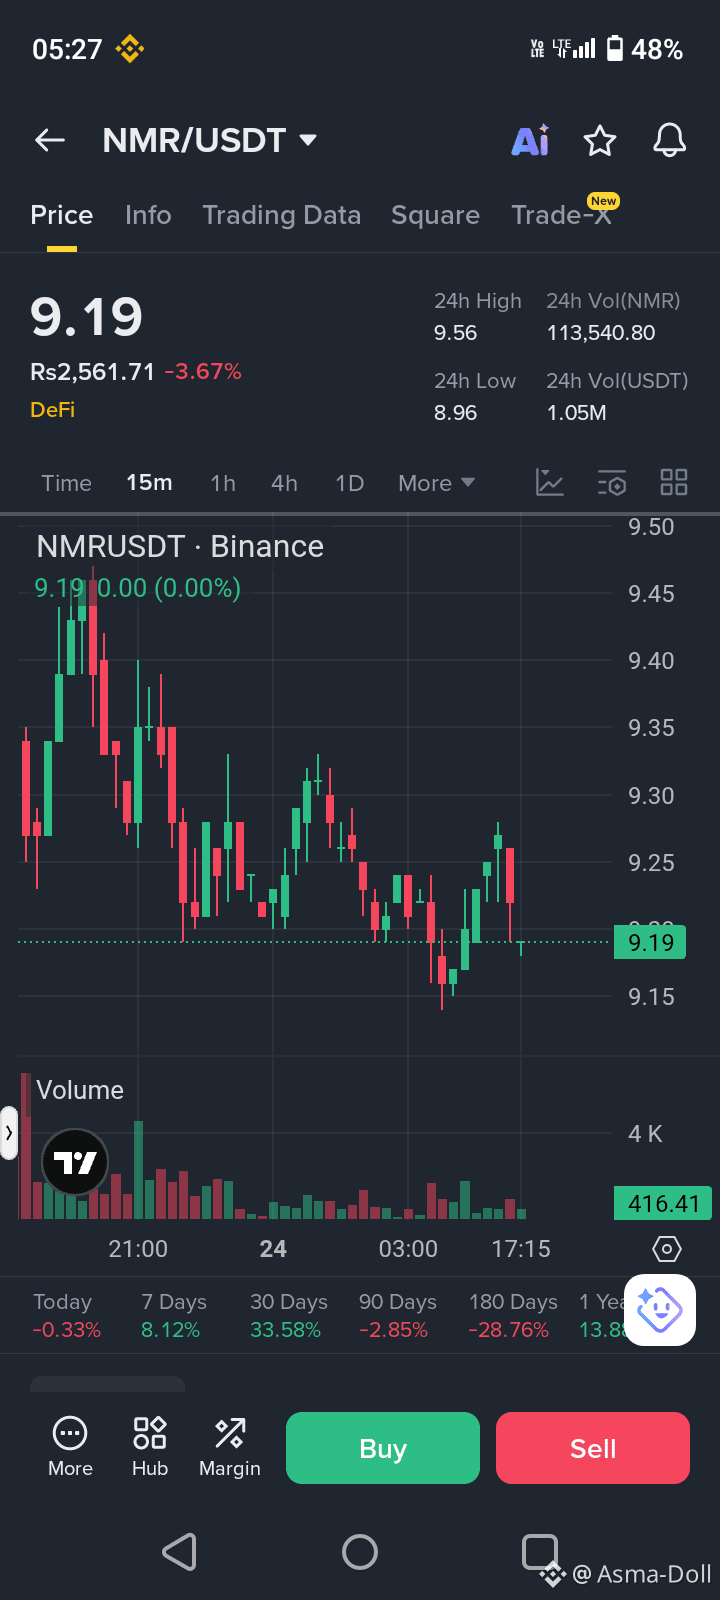
Task: Open chart hexagon settings icon
Action: tap(666, 1249)
